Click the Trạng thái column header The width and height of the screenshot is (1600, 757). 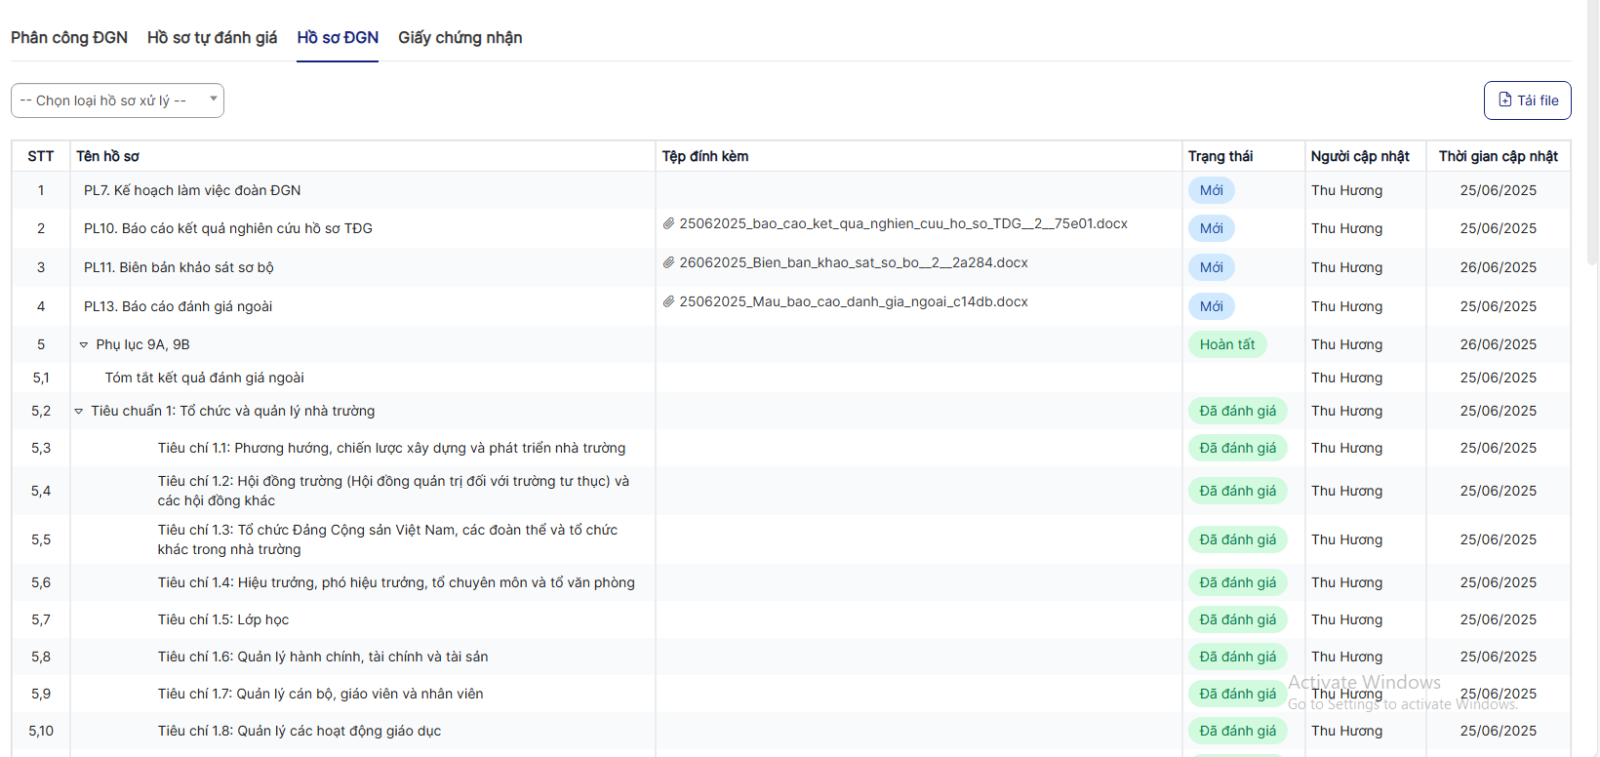click(1220, 156)
